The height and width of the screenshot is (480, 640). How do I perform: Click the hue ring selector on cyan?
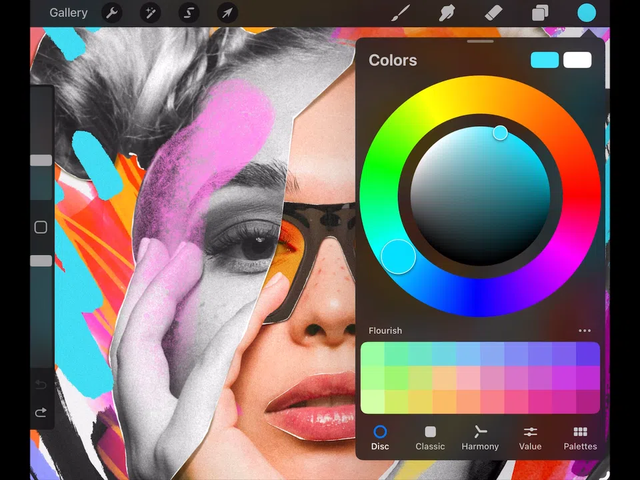pyautogui.click(x=398, y=257)
